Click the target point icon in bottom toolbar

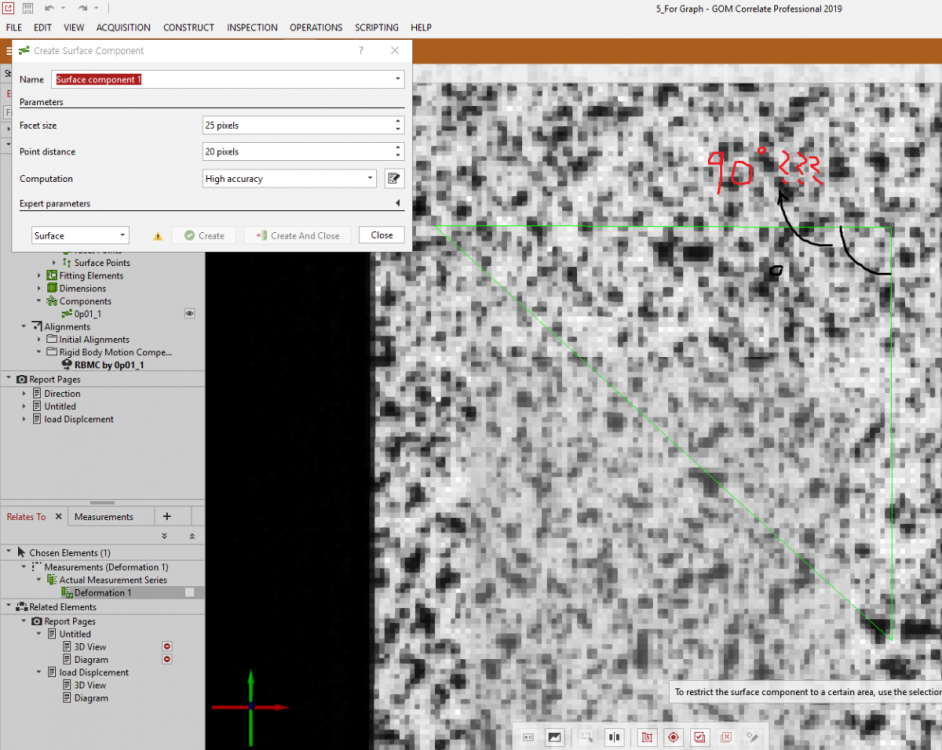(674, 737)
